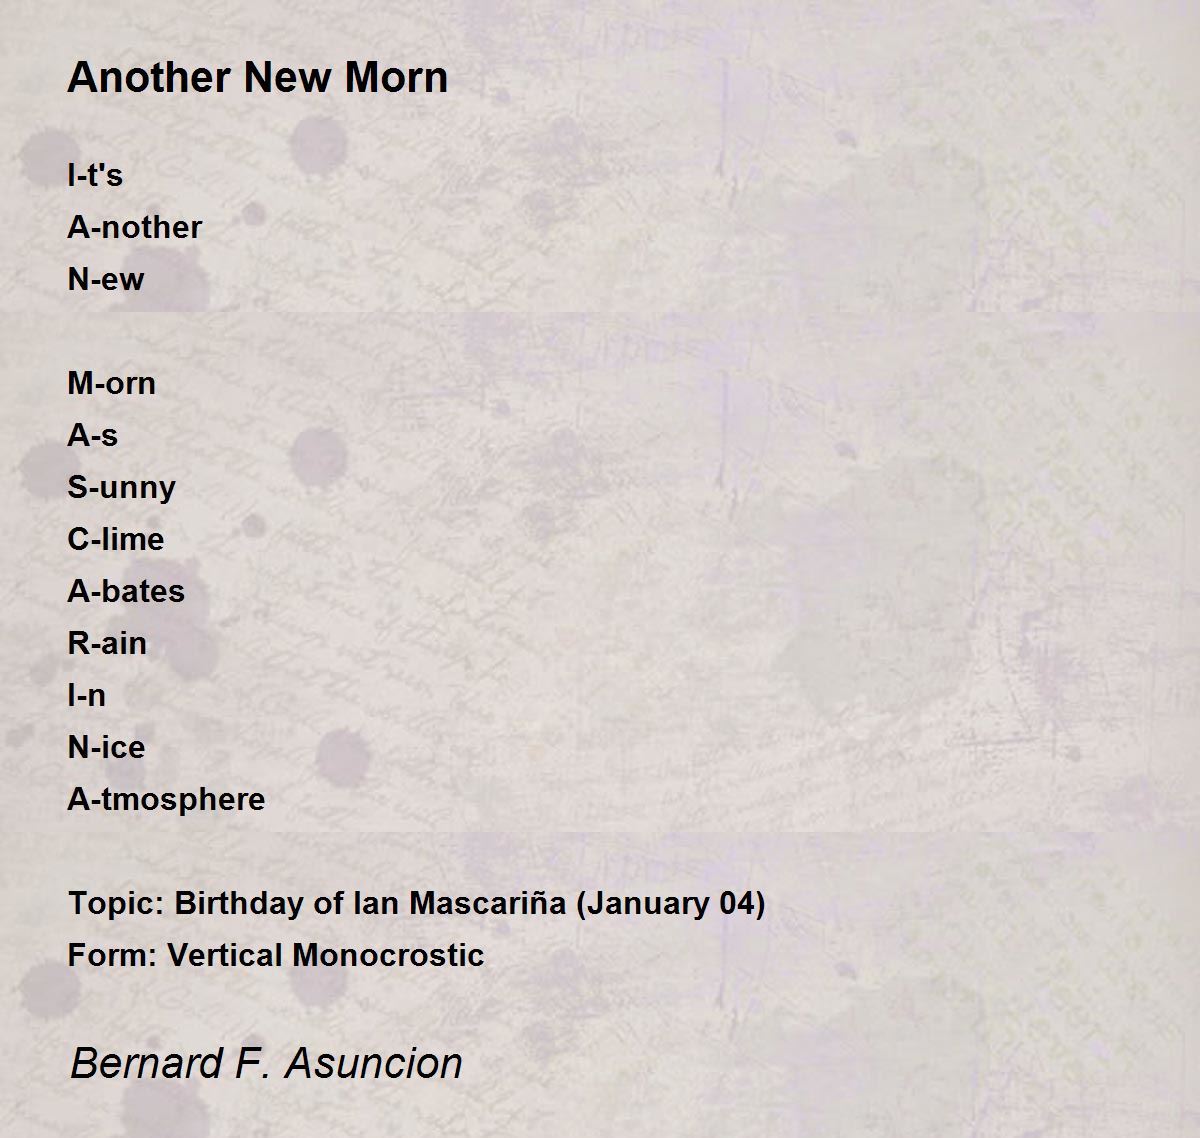Click the poem title Another New Morn
This screenshot has height=1138, width=1200.
(x=258, y=77)
